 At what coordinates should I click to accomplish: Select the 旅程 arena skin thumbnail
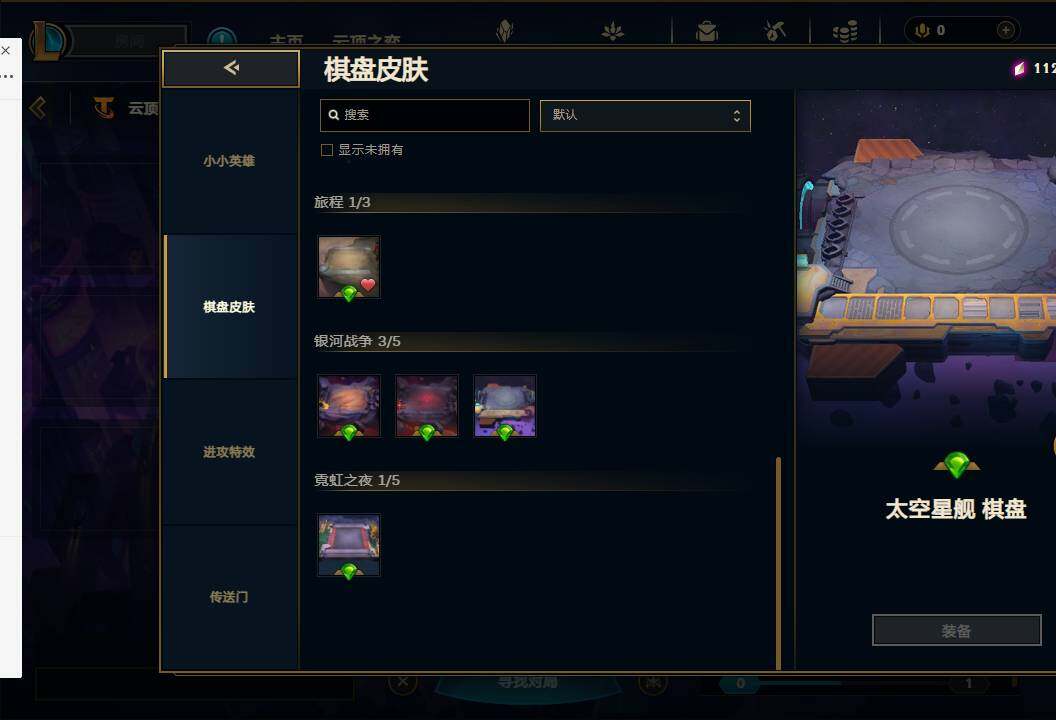click(349, 267)
